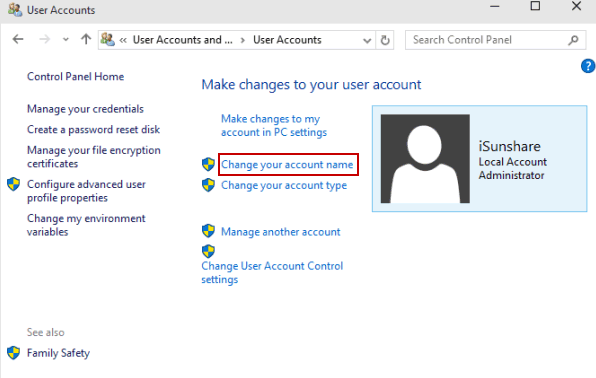Open Change User Account Control settings
This screenshot has height=378, width=596.
(272, 273)
